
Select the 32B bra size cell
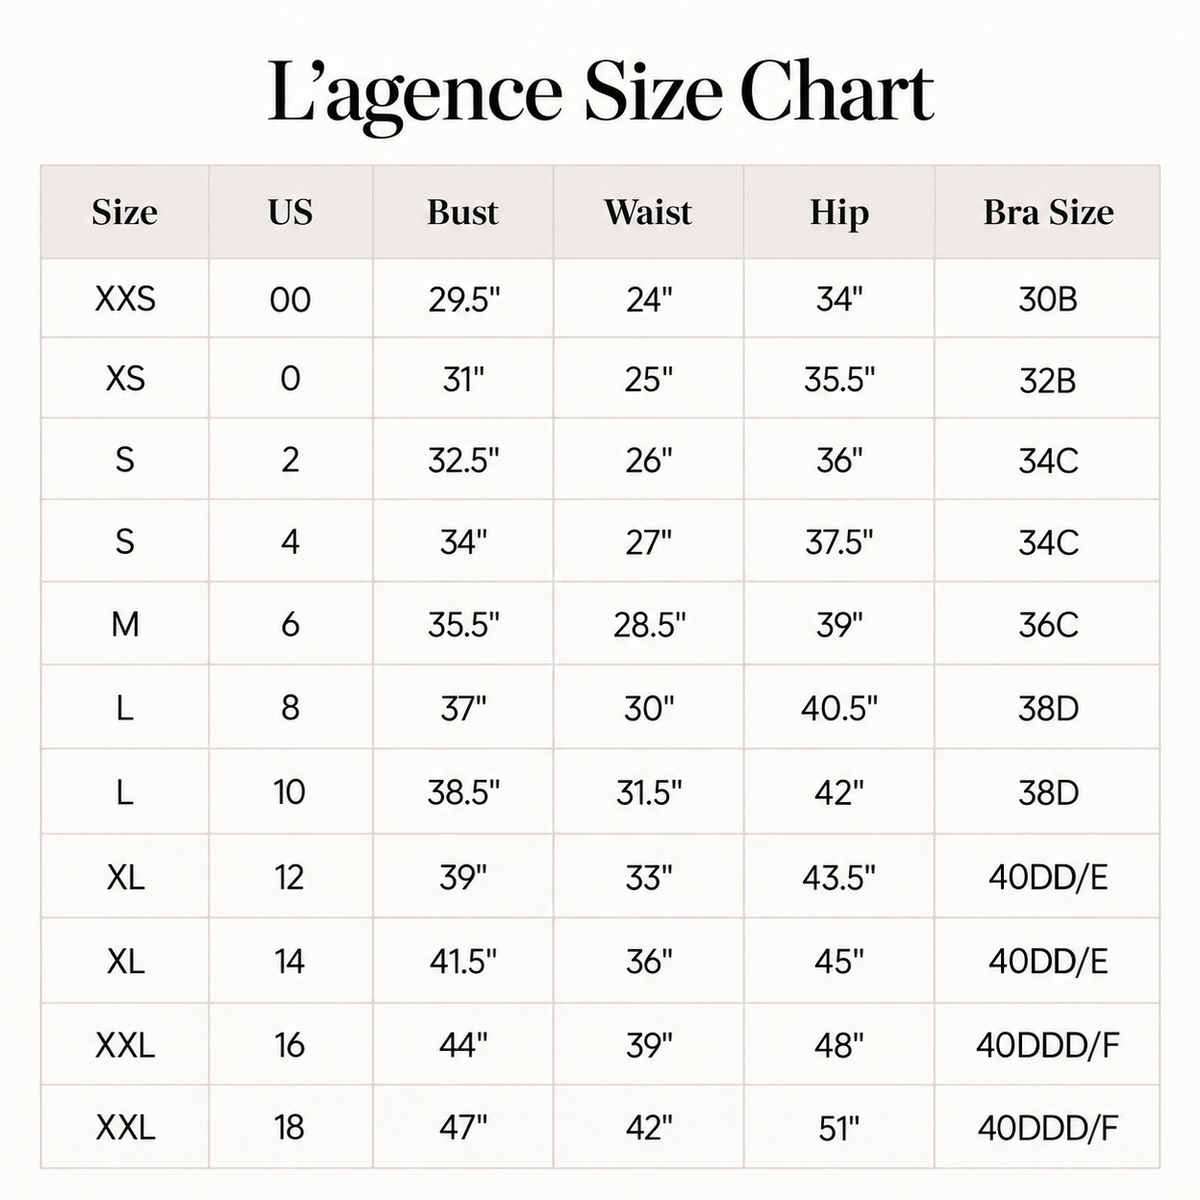(1048, 380)
